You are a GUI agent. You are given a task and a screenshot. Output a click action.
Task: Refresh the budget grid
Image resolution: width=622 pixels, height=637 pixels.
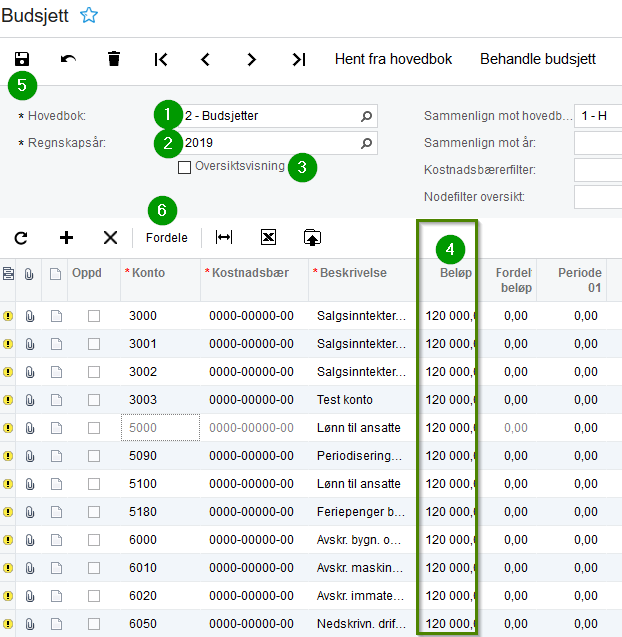point(21,237)
